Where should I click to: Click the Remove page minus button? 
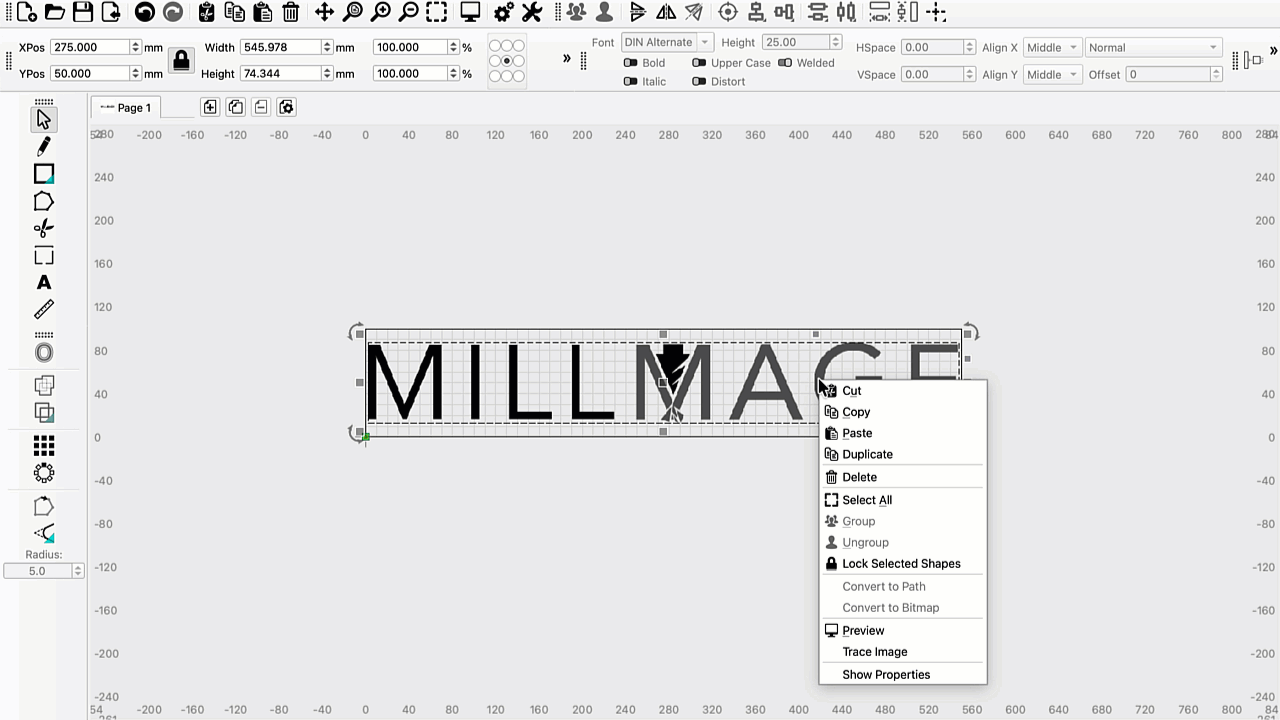click(x=261, y=107)
